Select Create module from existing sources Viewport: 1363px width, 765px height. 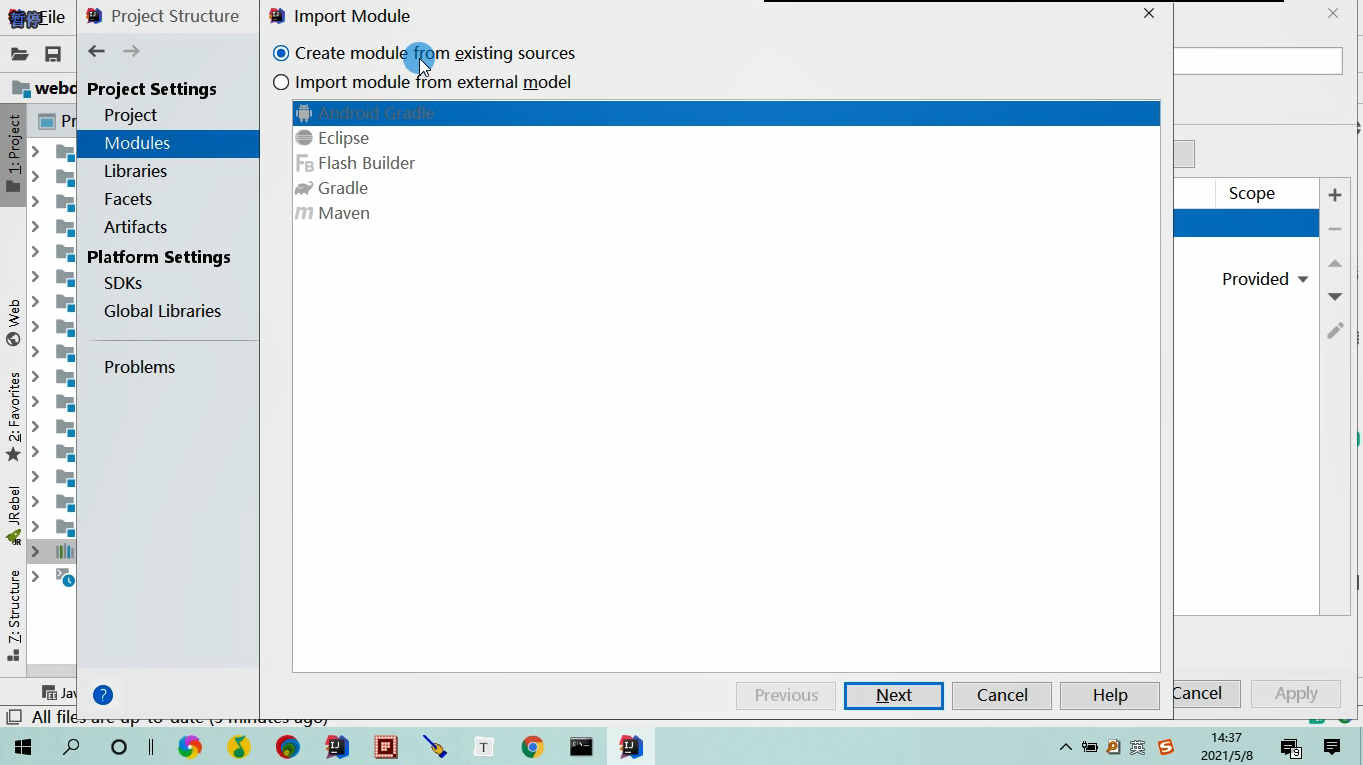click(x=424, y=53)
